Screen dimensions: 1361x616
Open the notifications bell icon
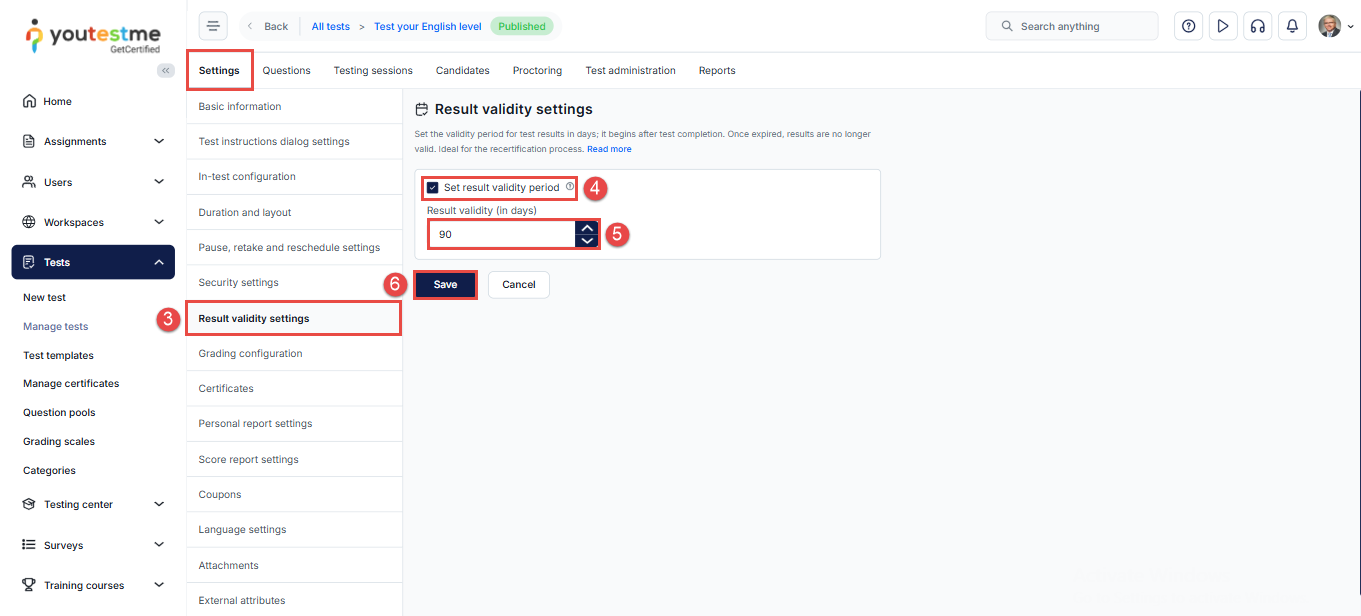[x=1292, y=26]
